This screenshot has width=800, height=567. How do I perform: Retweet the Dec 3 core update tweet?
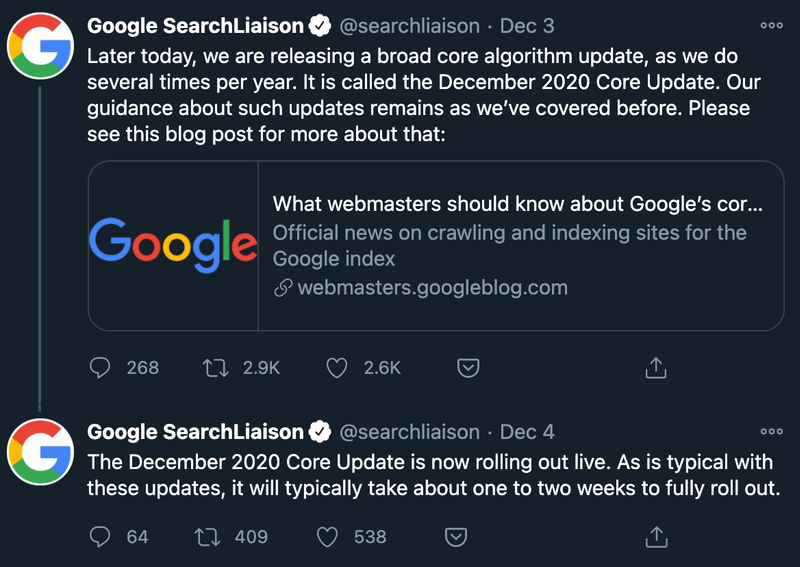click(216, 367)
